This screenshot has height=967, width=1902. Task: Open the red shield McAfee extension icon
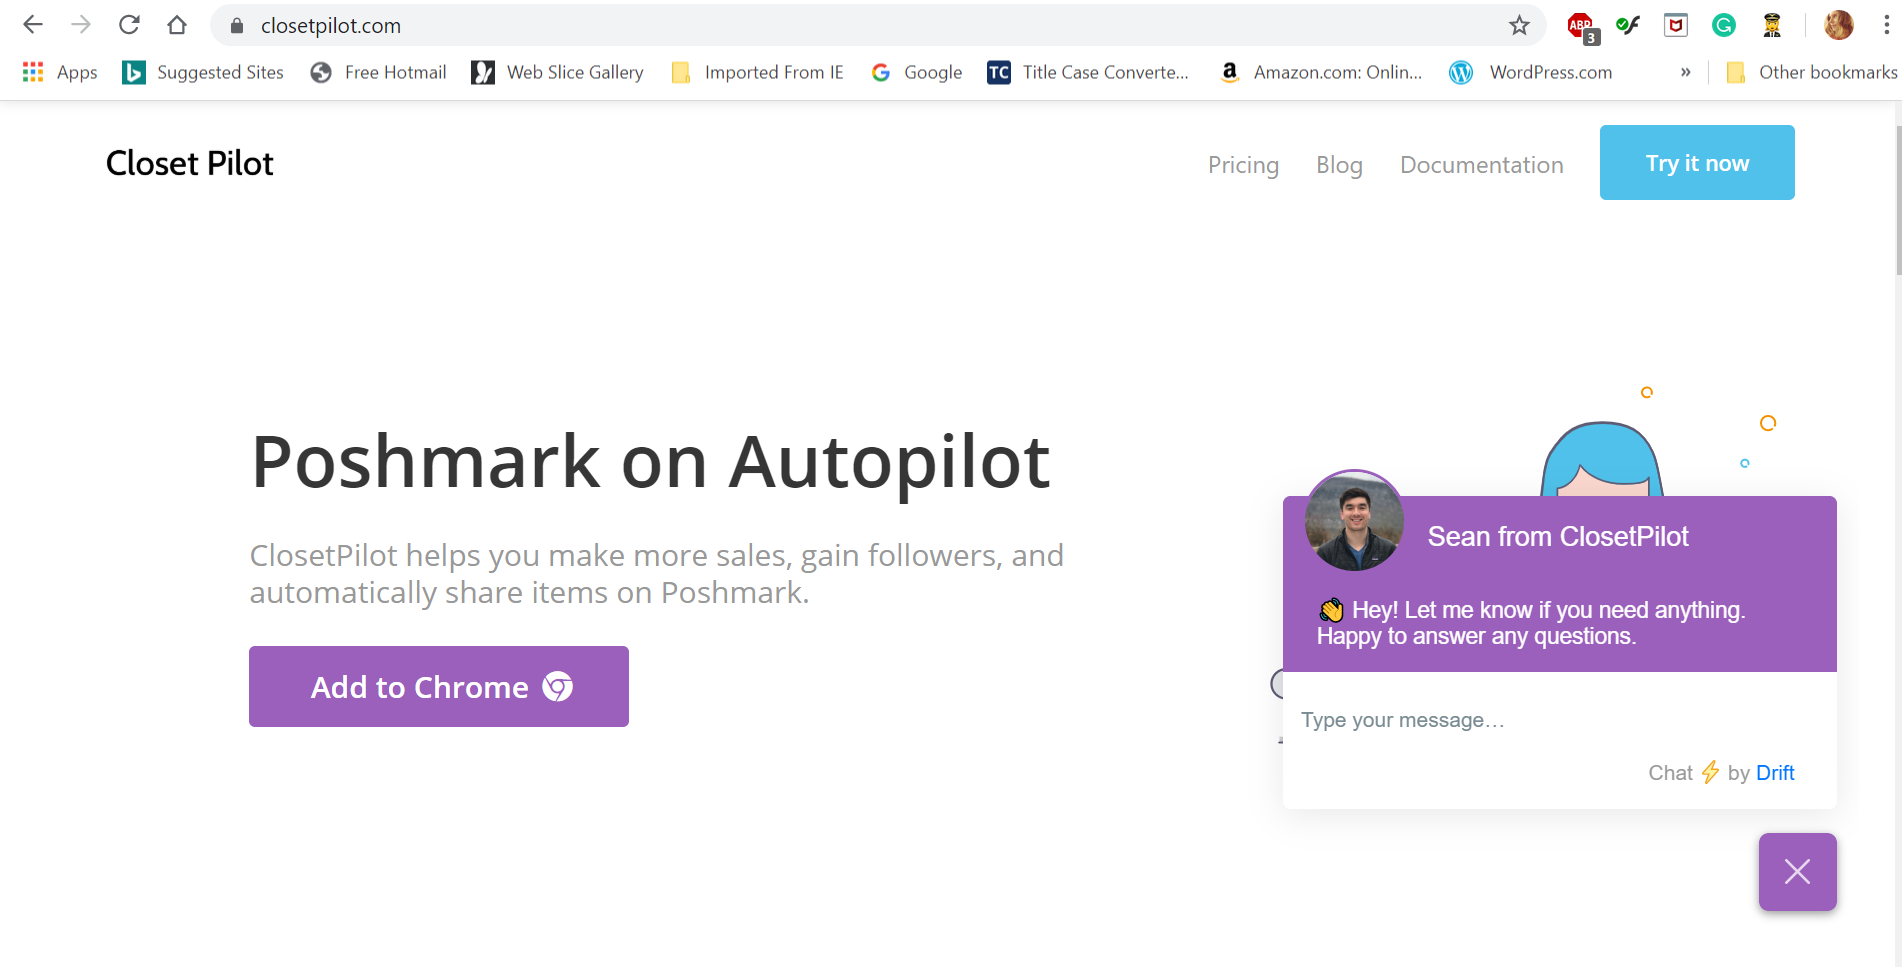pyautogui.click(x=1676, y=26)
